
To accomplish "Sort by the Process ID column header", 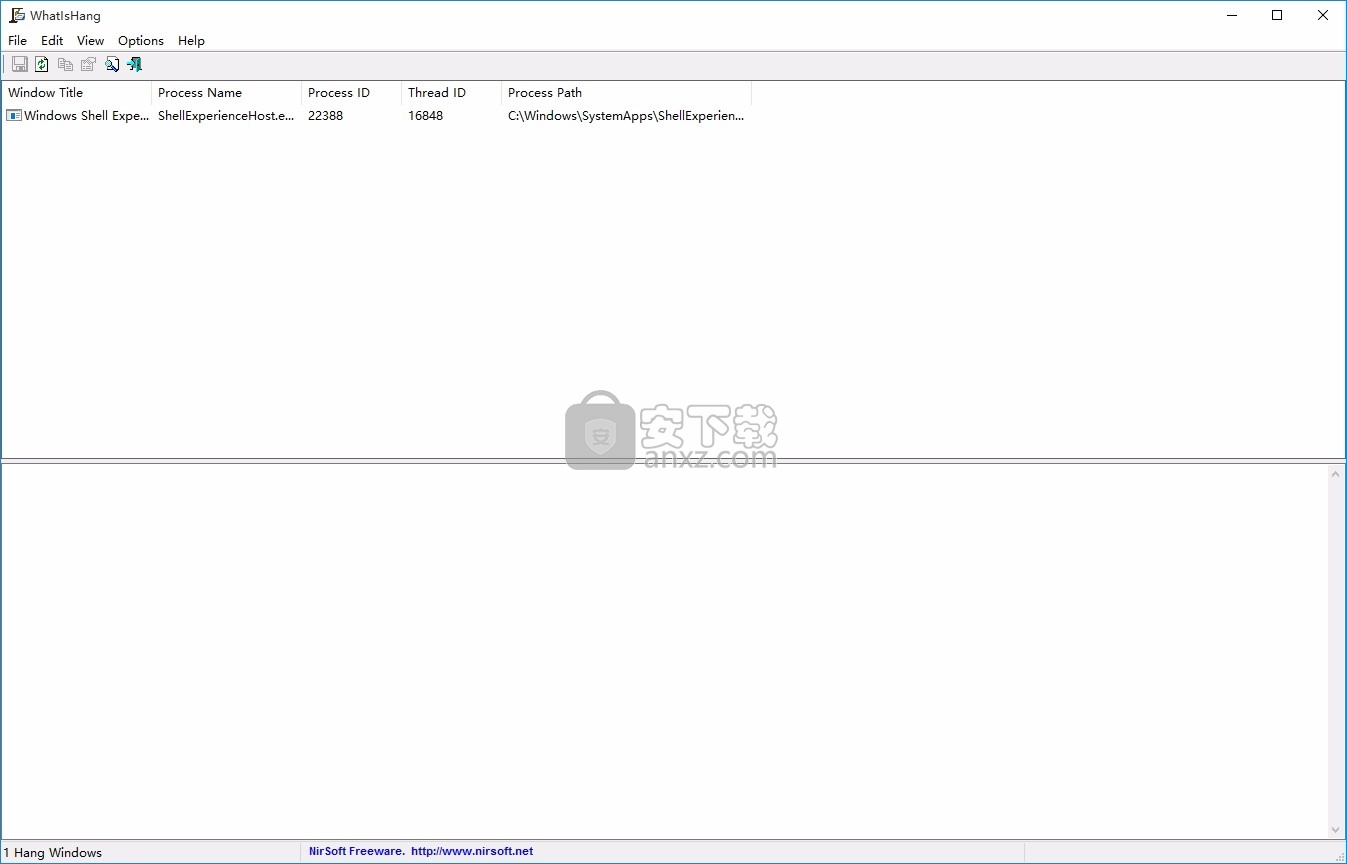I will (352, 93).
